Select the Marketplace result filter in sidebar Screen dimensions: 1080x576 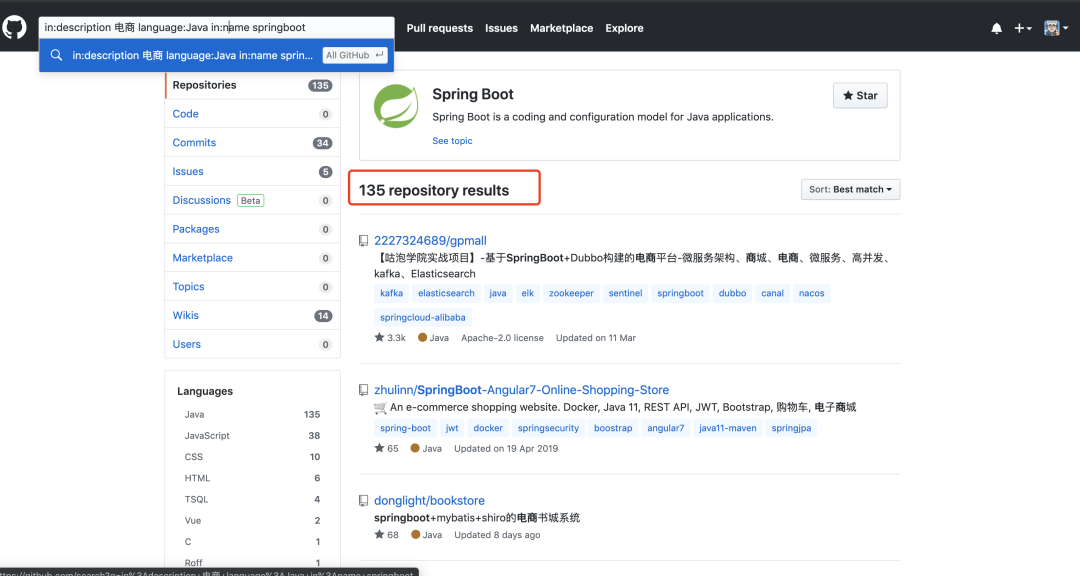(253, 258)
